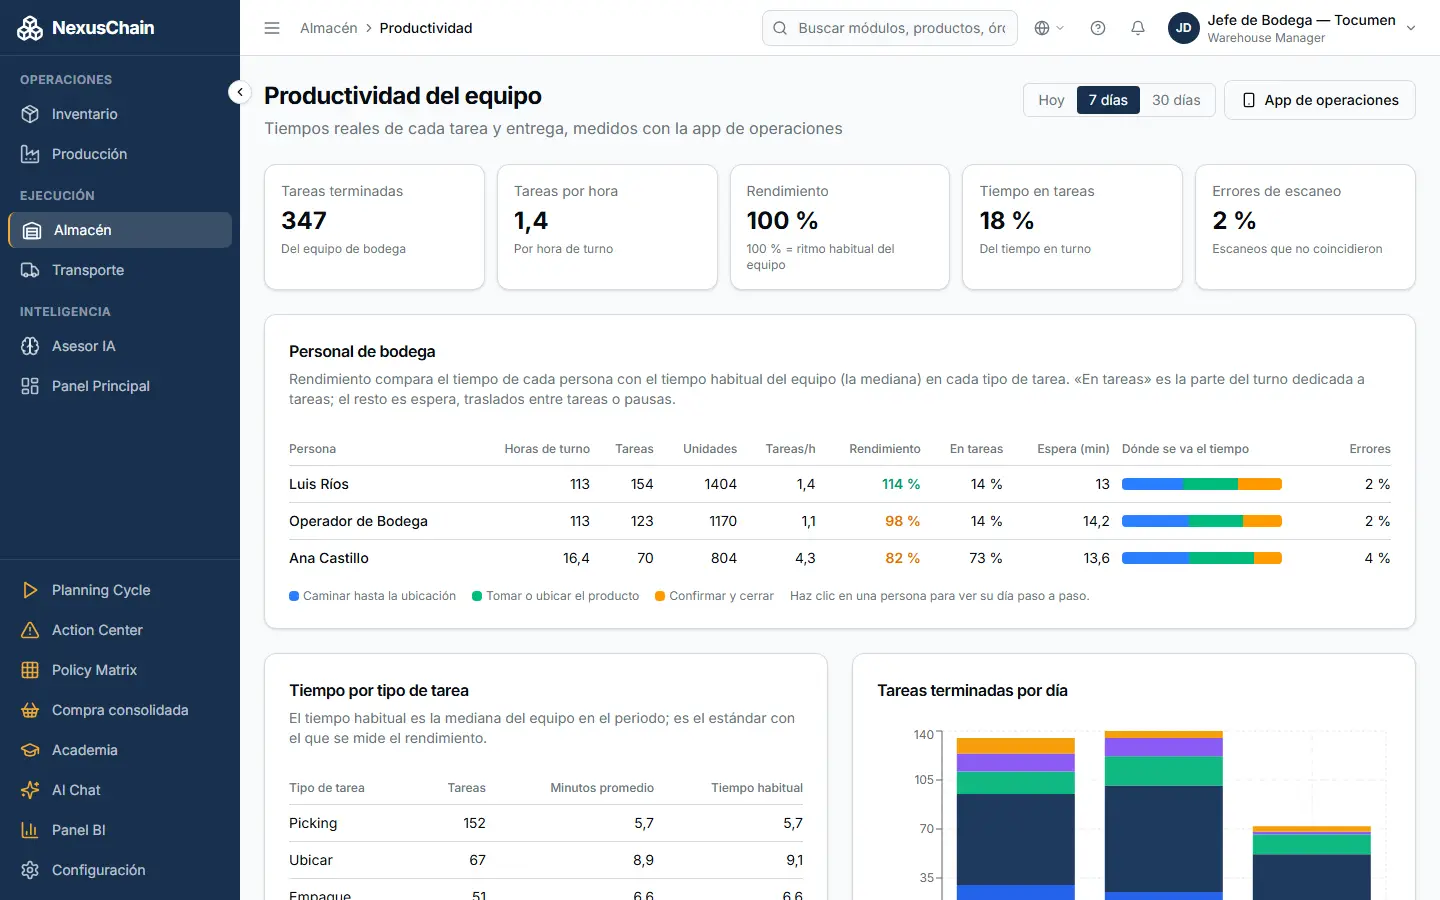Click the Tareas/h column header

790,449
